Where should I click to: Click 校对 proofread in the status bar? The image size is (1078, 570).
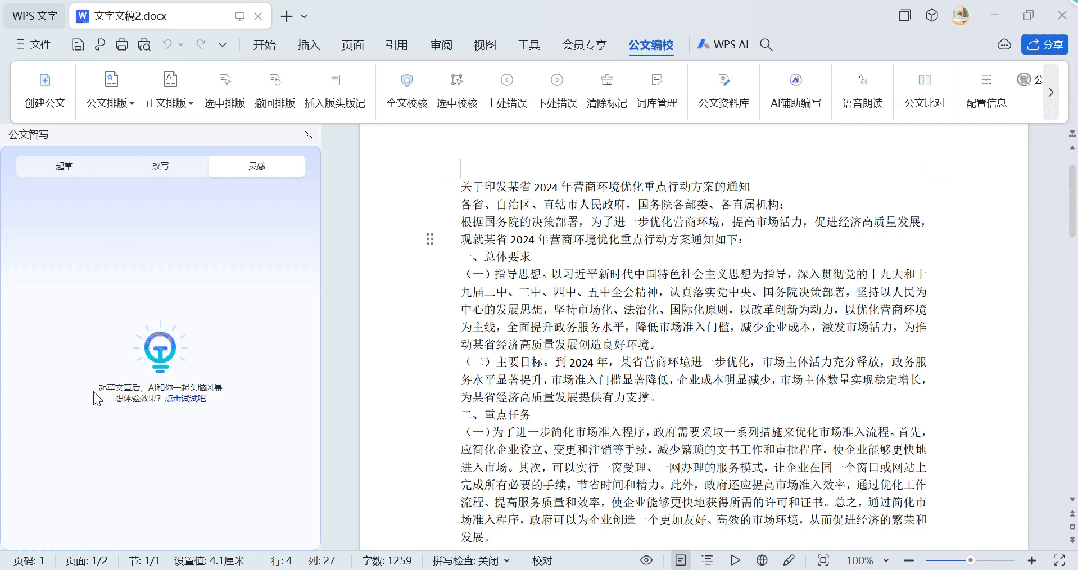542,561
